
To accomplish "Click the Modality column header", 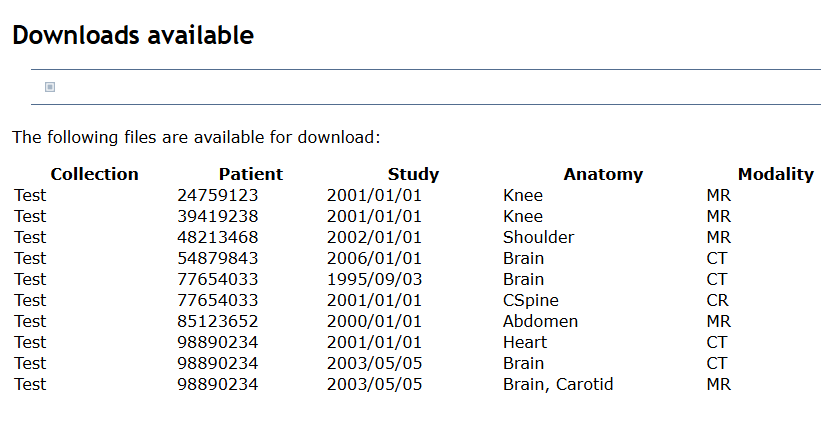I will [x=775, y=174].
